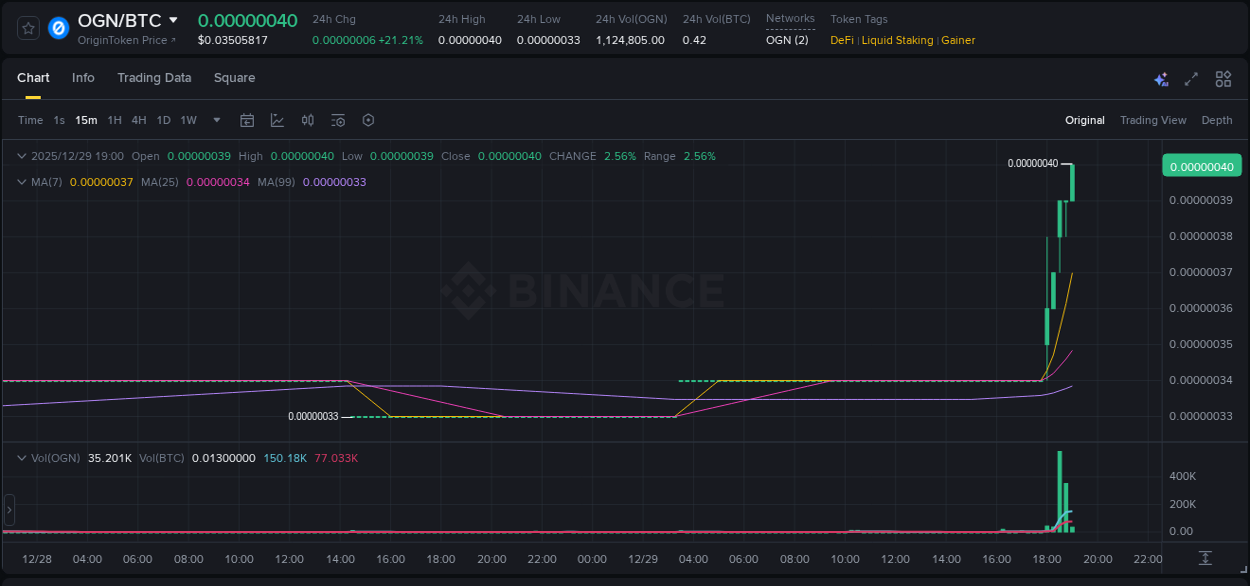Select the line chart style icon
Screen dimensions: 1250x586
coord(276,120)
